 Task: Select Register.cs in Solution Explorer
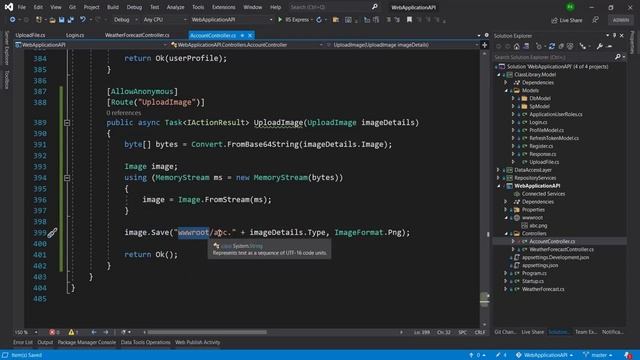tap(541, 146)
